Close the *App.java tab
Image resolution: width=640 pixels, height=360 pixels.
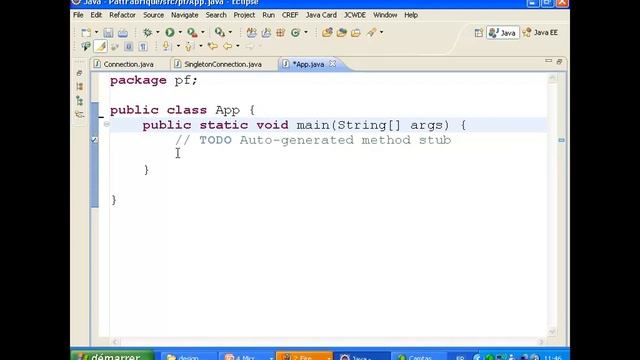point(333,64)
